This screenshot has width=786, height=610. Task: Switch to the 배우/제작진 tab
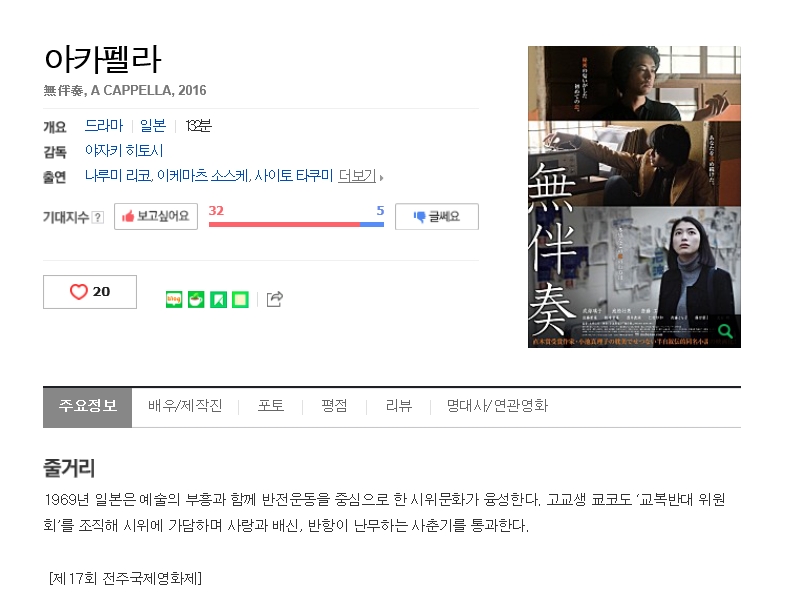tap(185, 405)
